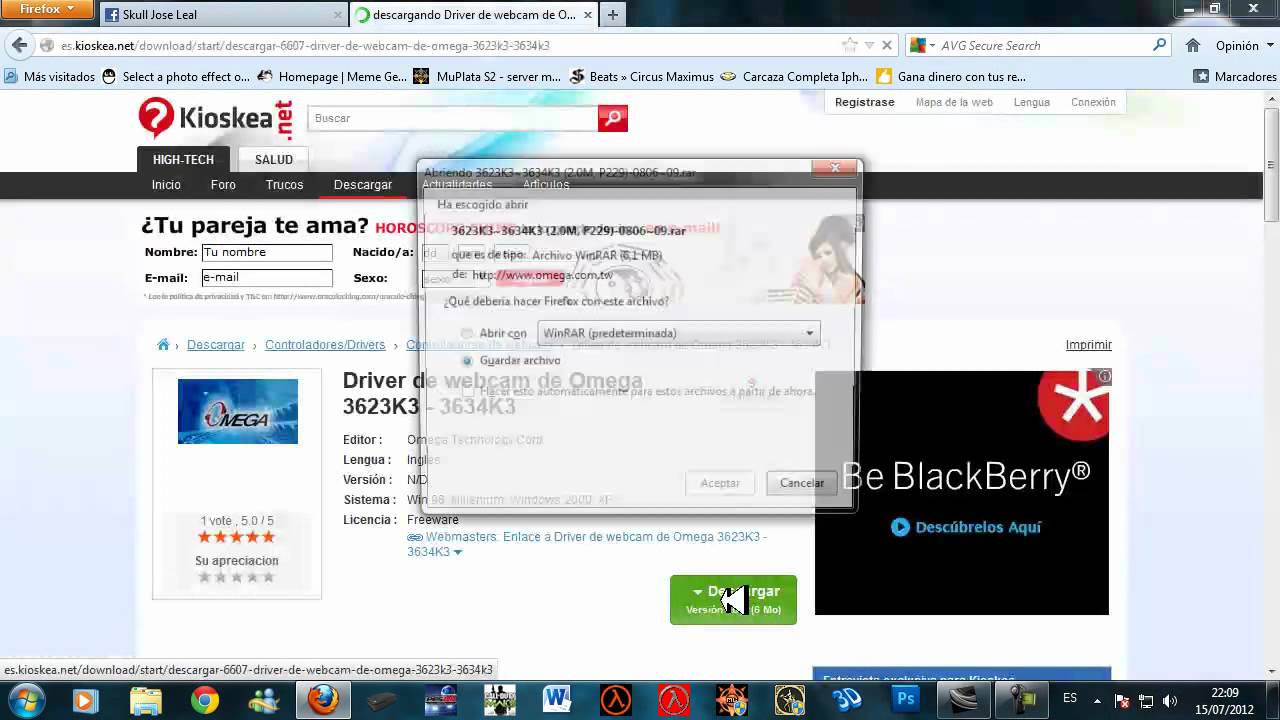Click BlackBerry Descúbrelos Aquí ad
Screen dimensions: 1280x720
(966, 527)
